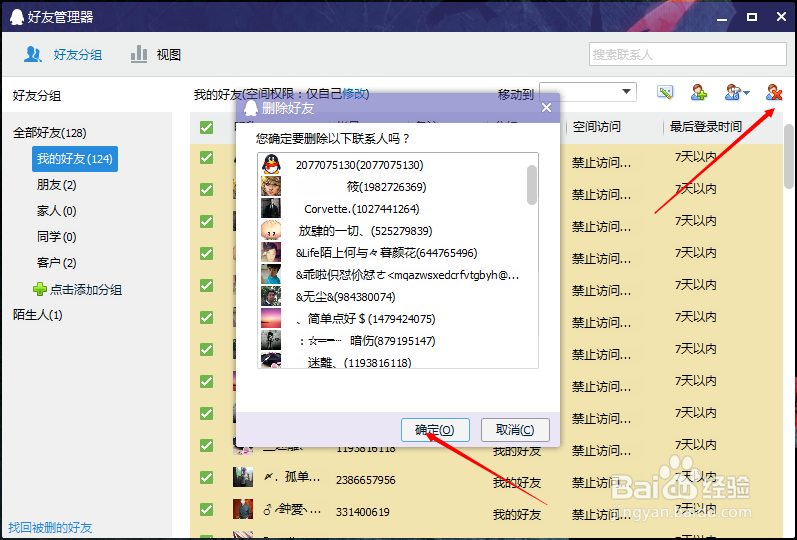Select 全部好友(128) group

pos(50,133)
